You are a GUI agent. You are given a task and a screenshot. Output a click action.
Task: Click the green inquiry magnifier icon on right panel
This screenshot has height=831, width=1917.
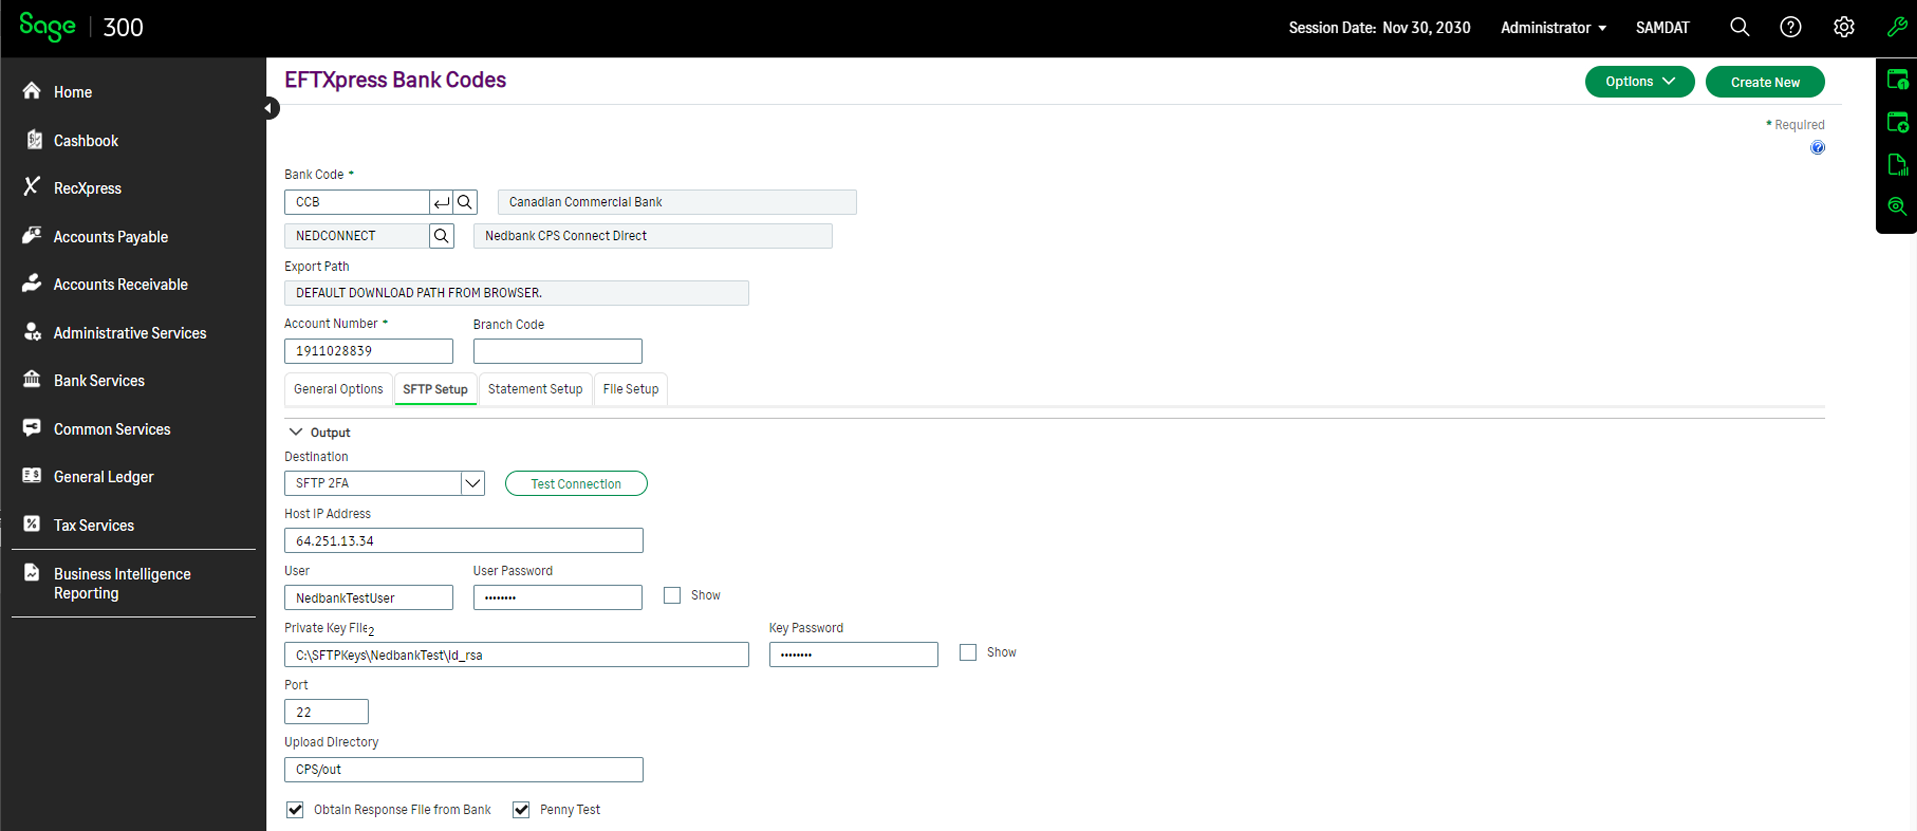click(x=1897, y=206)
